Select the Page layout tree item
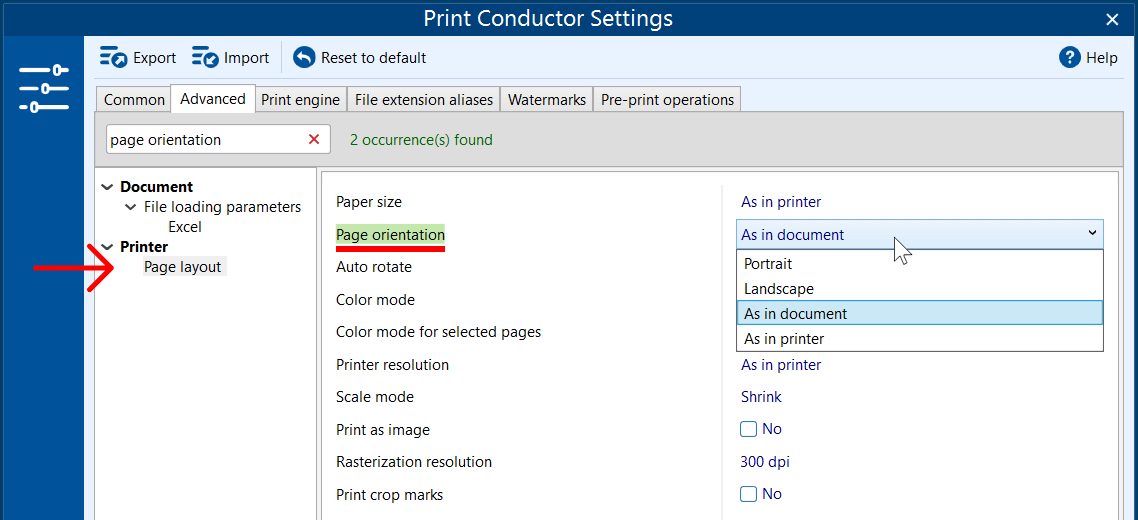The width and height of the screenshot is (1138, 520). pos(182,267)
